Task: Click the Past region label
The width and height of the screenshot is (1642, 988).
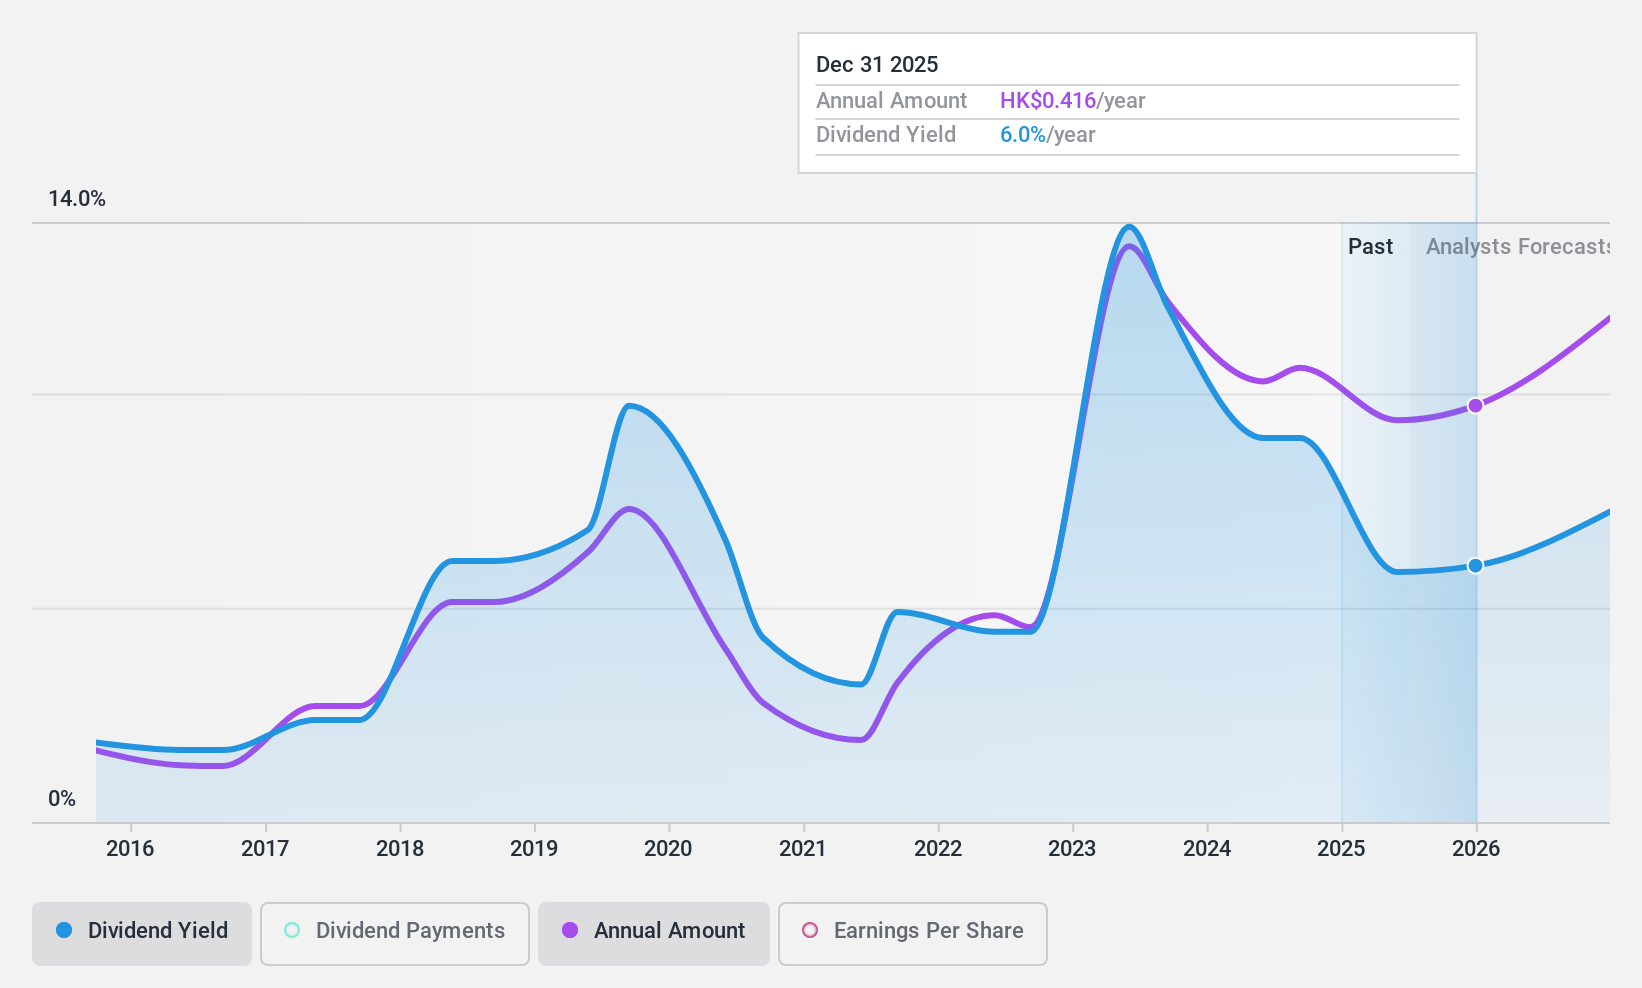Action: [x=1370, y=247]
